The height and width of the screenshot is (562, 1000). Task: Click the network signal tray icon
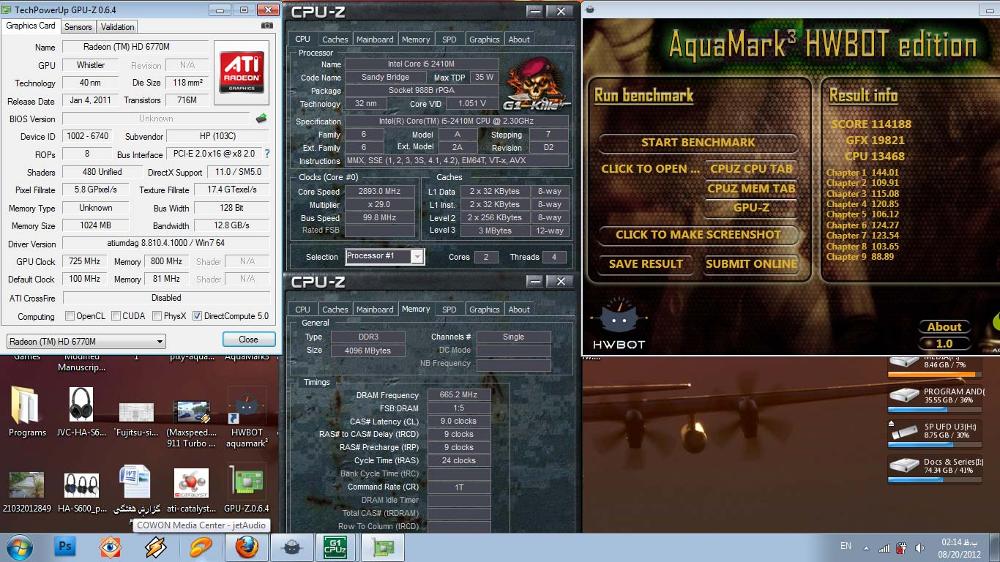tap(884, 547)
